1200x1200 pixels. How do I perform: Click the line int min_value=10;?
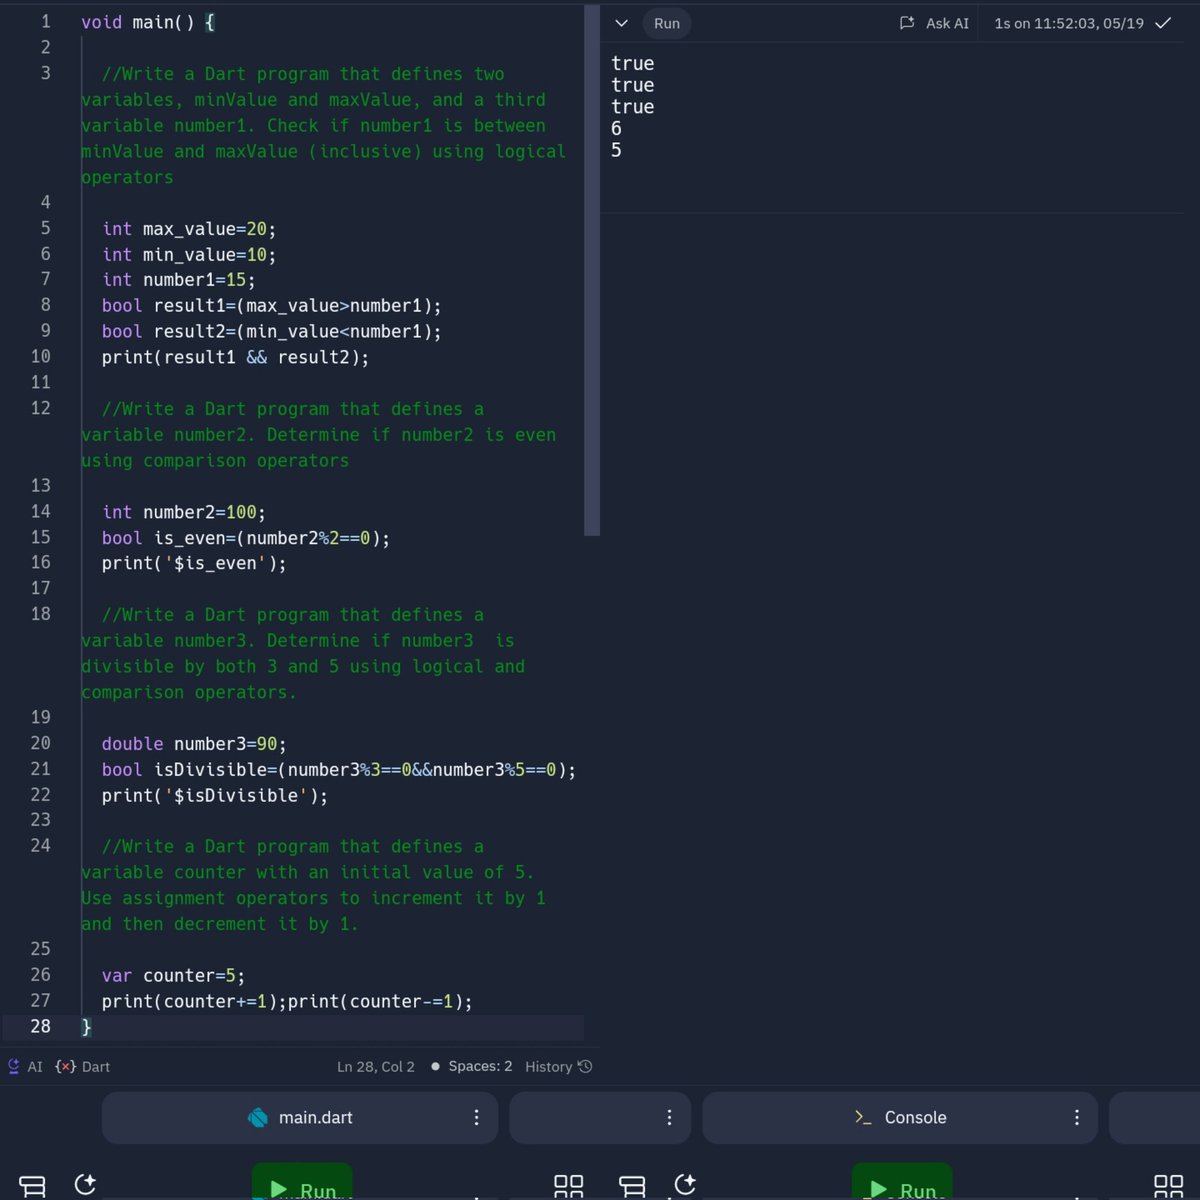coord(189,255)
